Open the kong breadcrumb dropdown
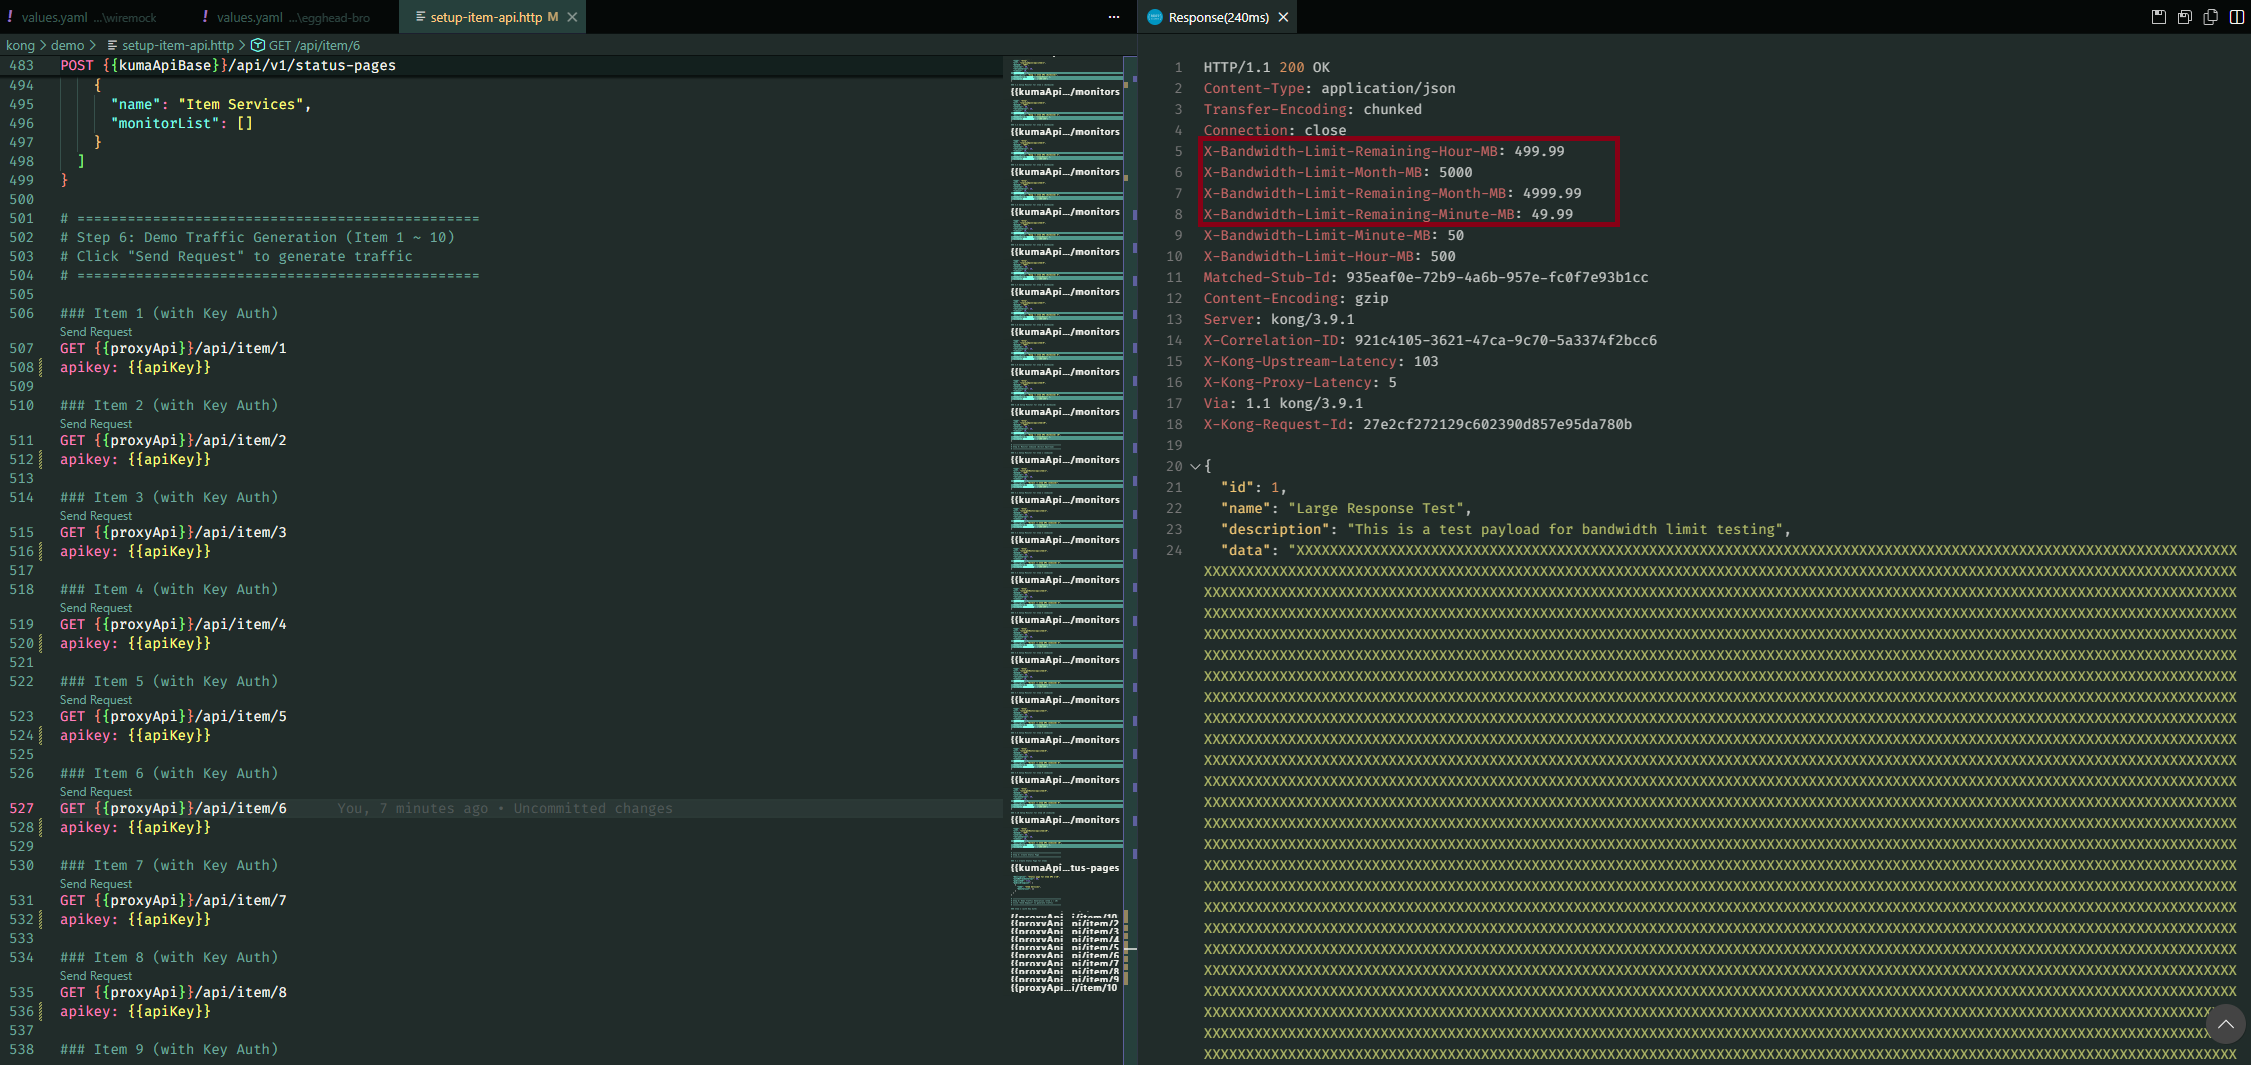Screen dimensions: 2251x1065 (x=20, y=45)
